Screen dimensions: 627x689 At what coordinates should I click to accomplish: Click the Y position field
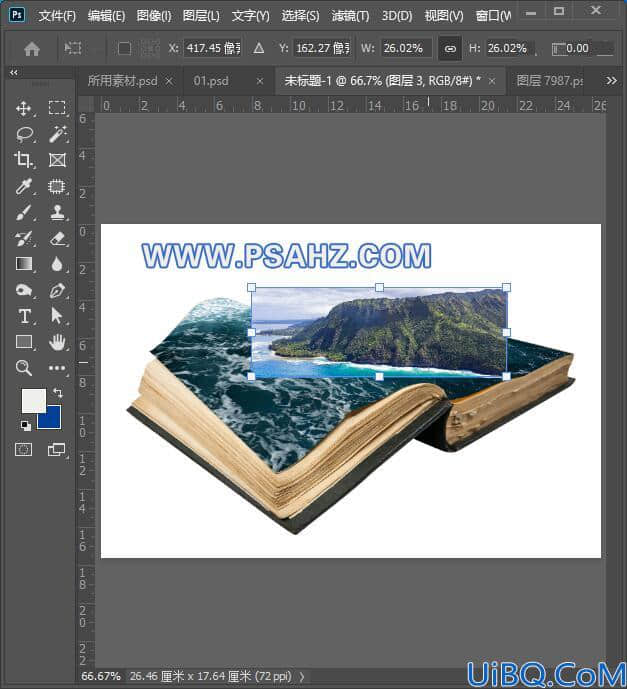323,48
